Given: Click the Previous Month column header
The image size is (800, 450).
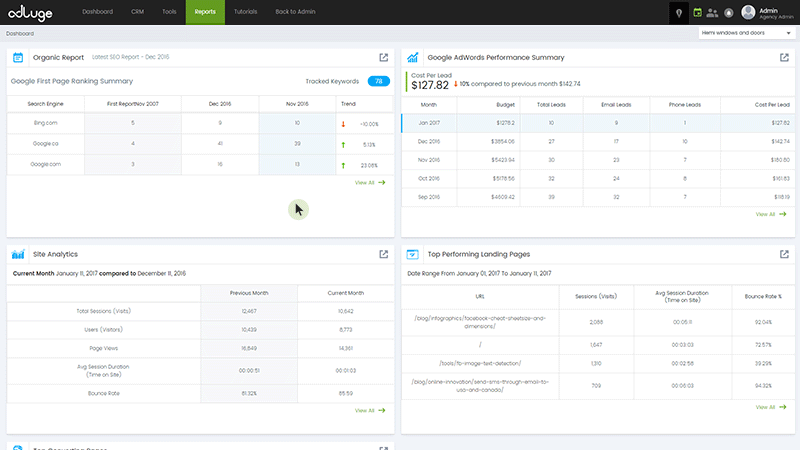Looking at the screenshot, I should pyautogui.click(x=249, y=293).
